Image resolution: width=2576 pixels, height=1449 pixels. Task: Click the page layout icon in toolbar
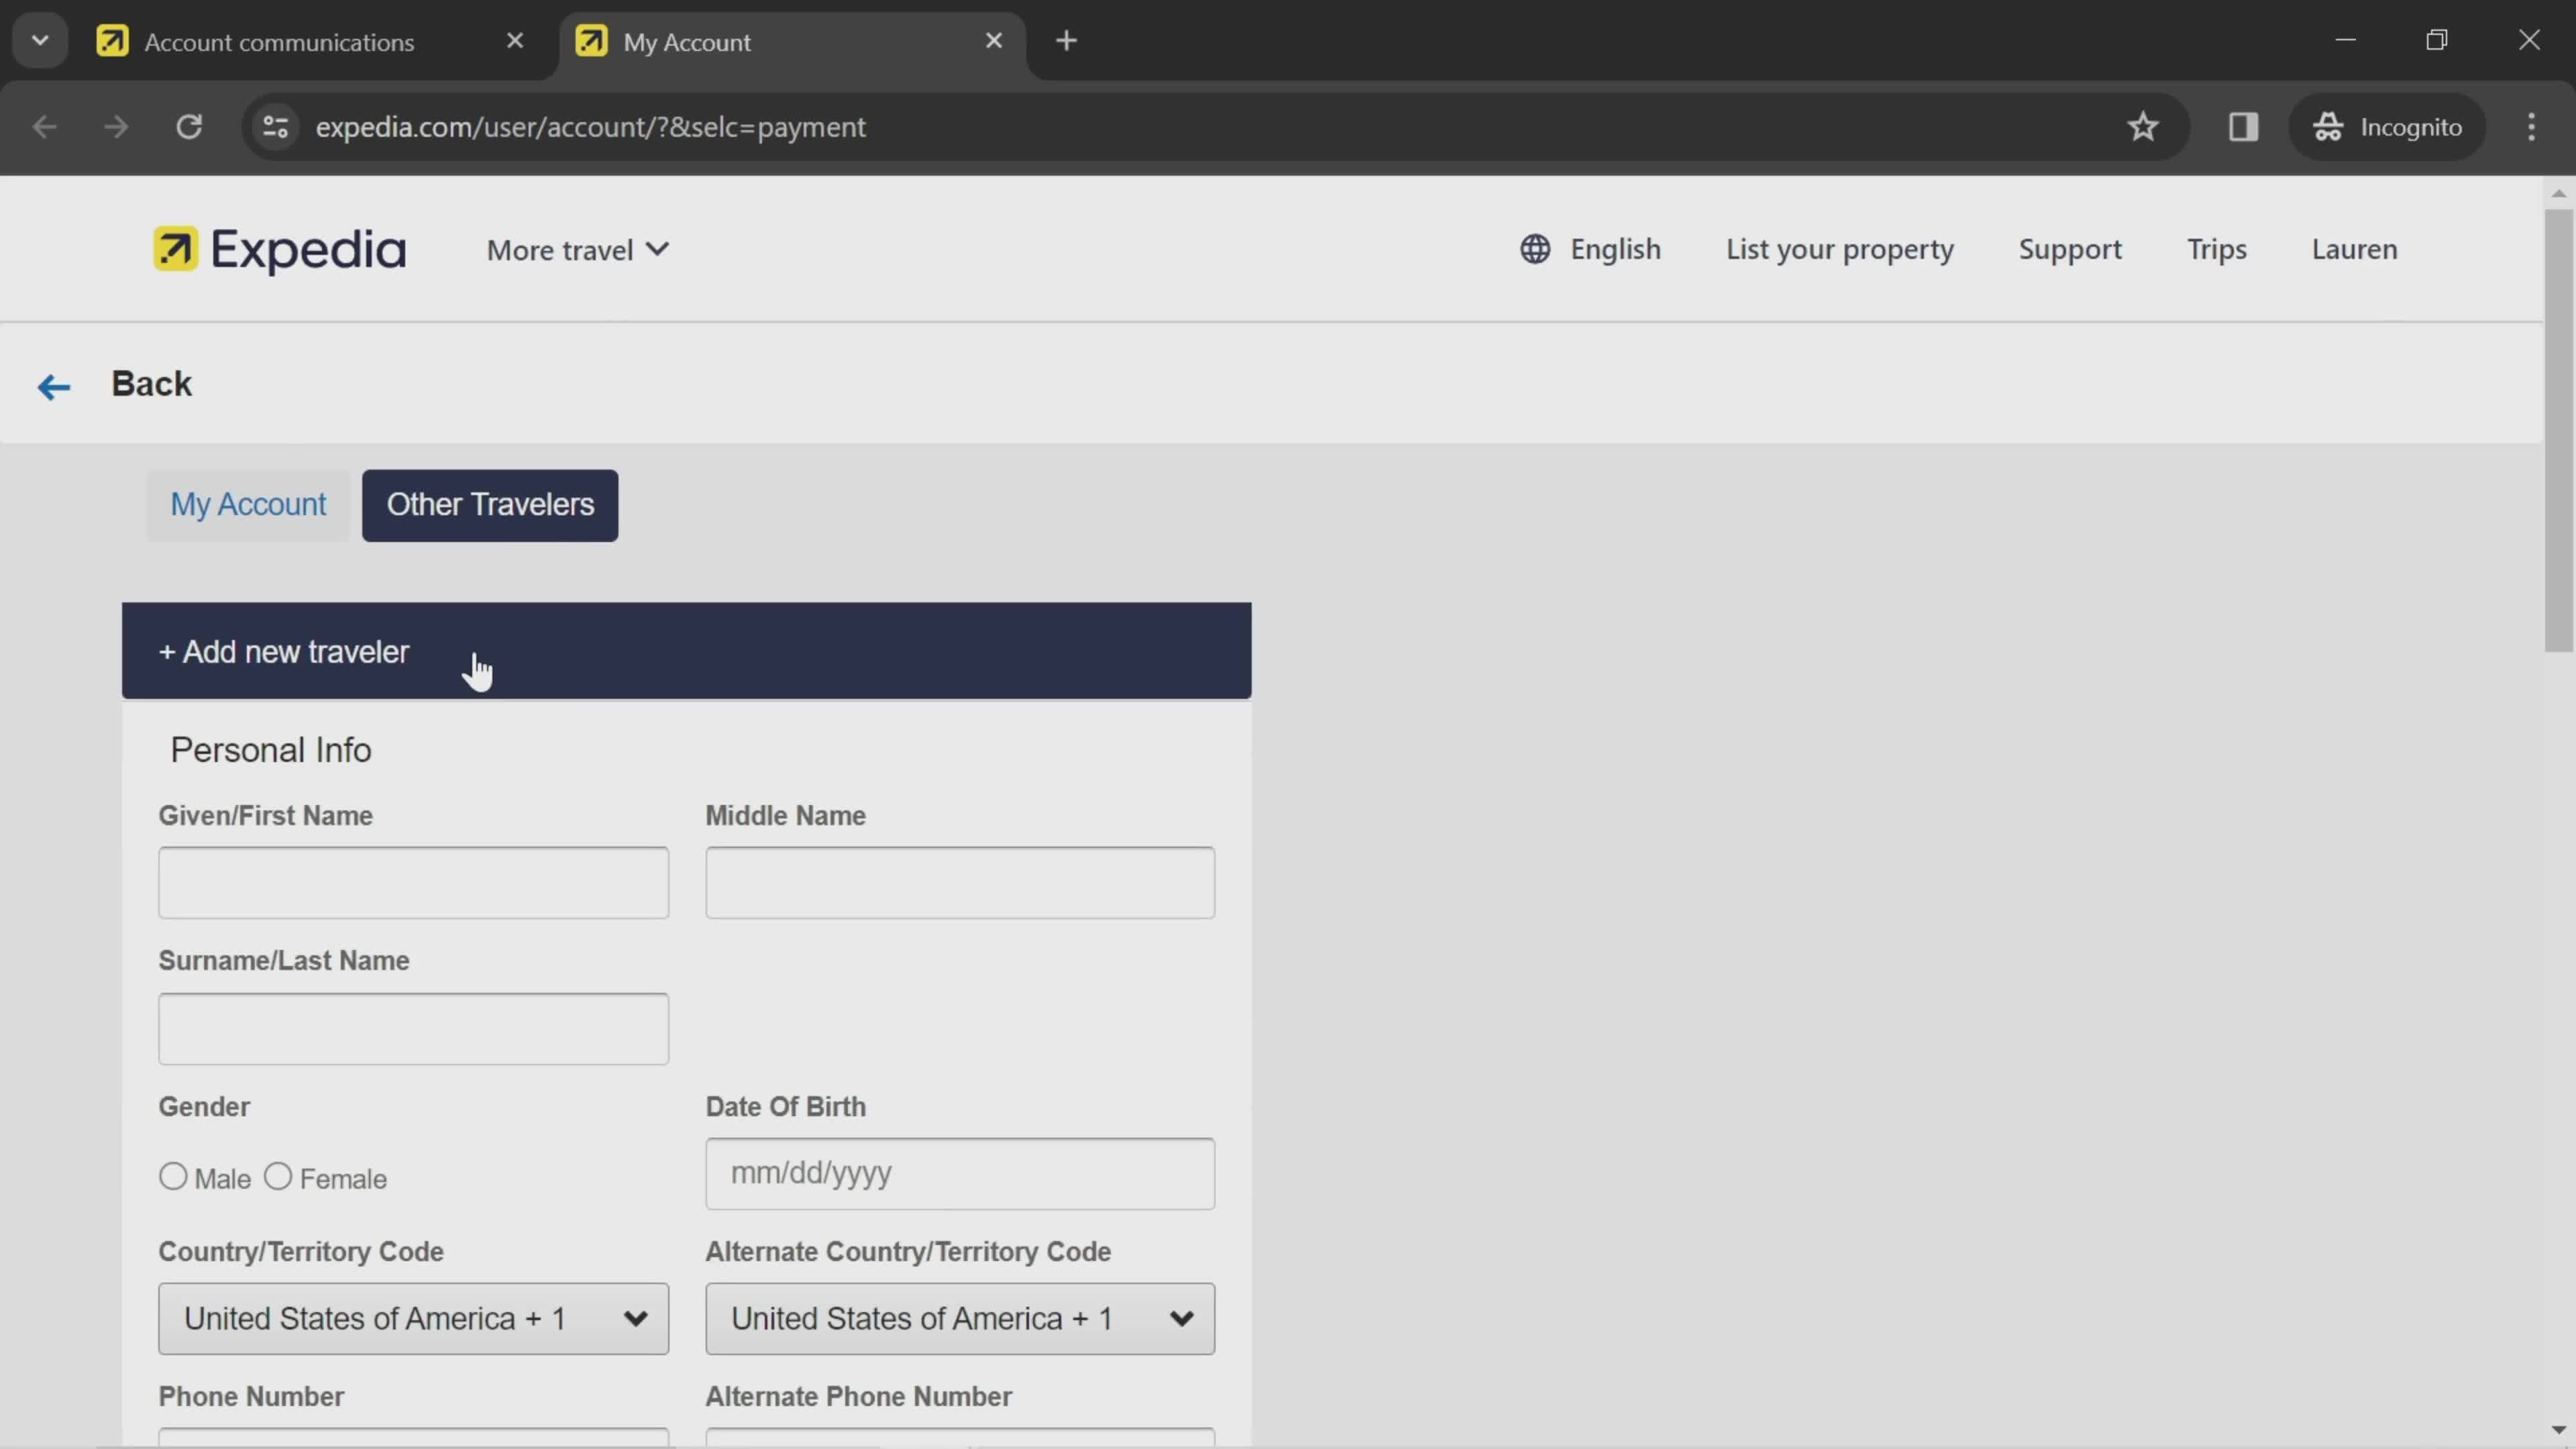[2242, 125]
